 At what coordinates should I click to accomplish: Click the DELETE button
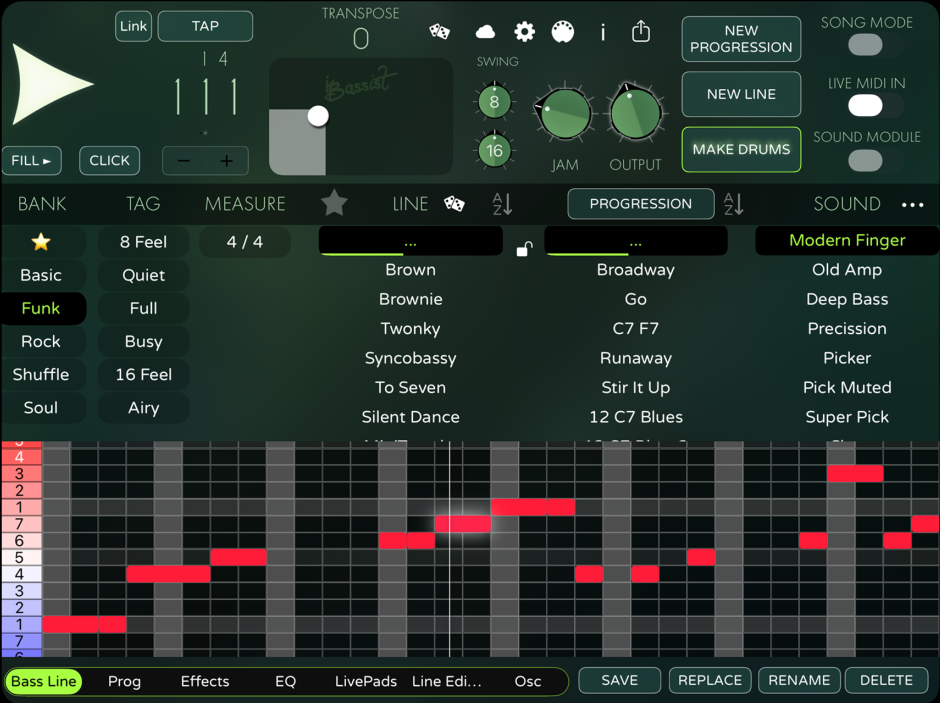pos(886,680)
